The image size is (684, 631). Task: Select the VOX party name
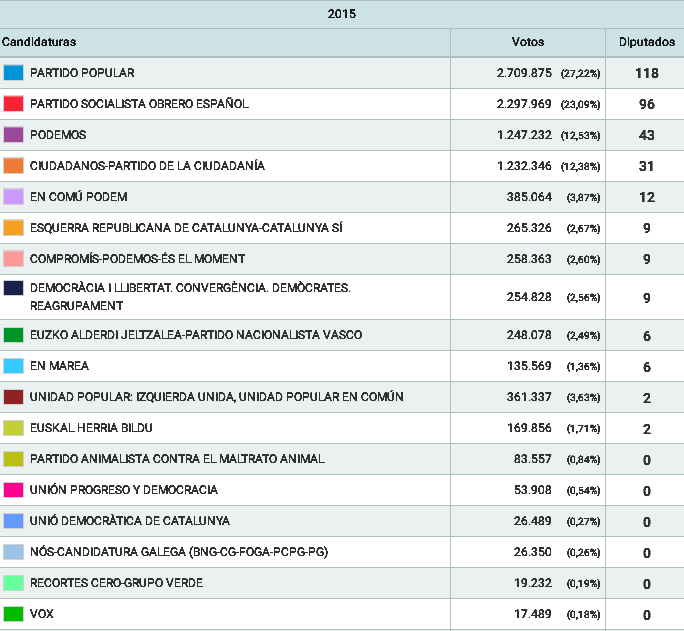click(41, 614)
